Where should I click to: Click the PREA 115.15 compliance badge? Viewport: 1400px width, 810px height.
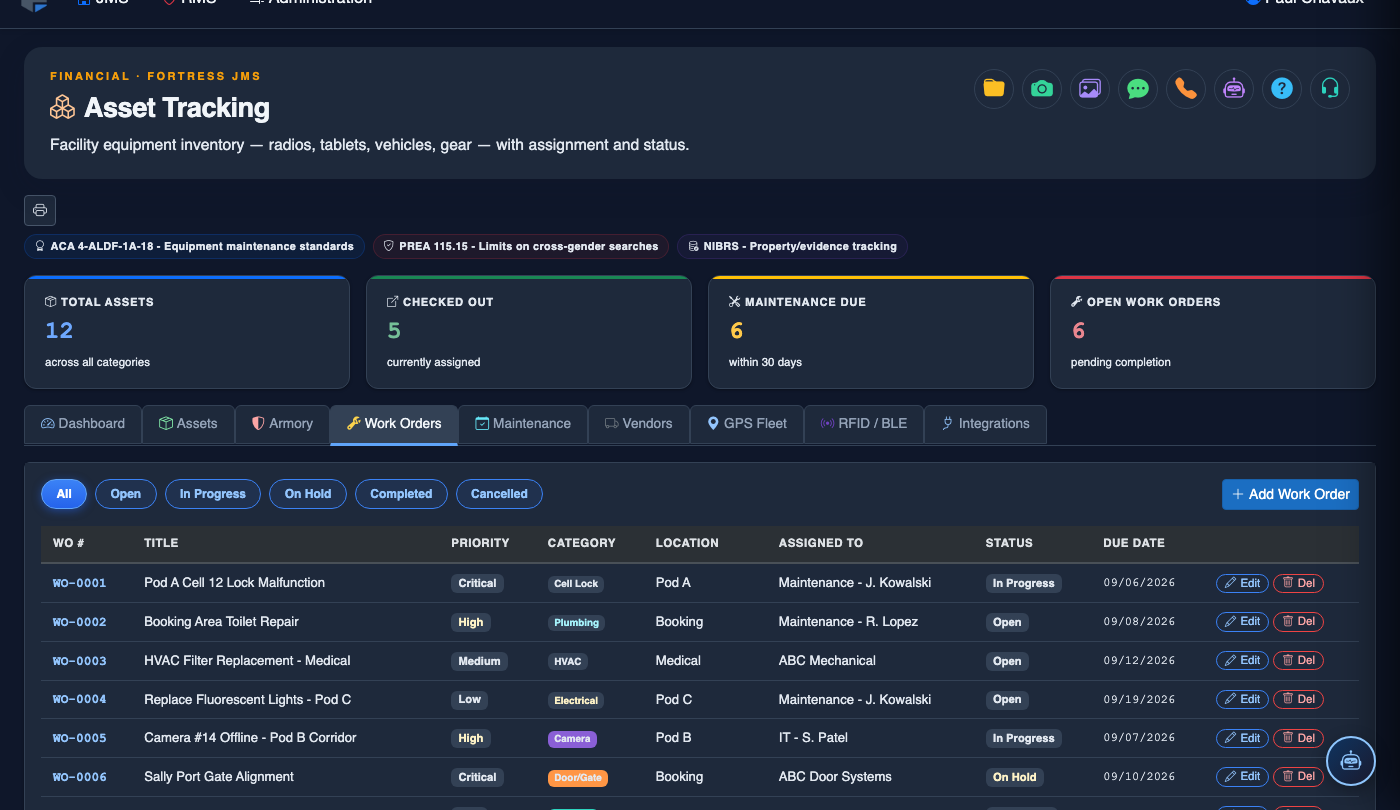[520, 246]
